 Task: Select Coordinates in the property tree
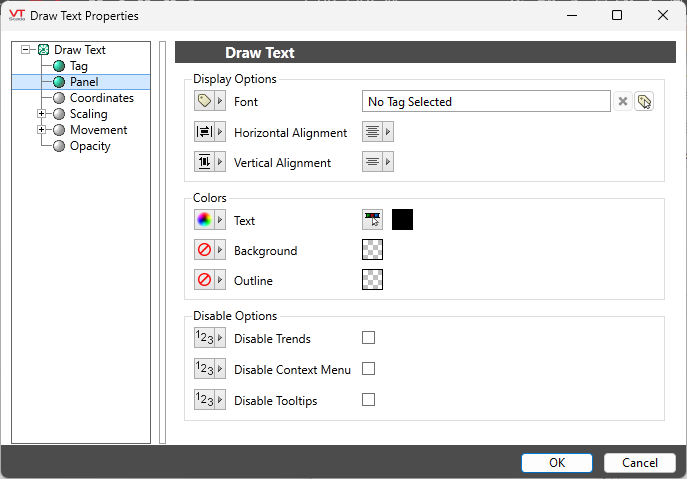click(101, 98)
